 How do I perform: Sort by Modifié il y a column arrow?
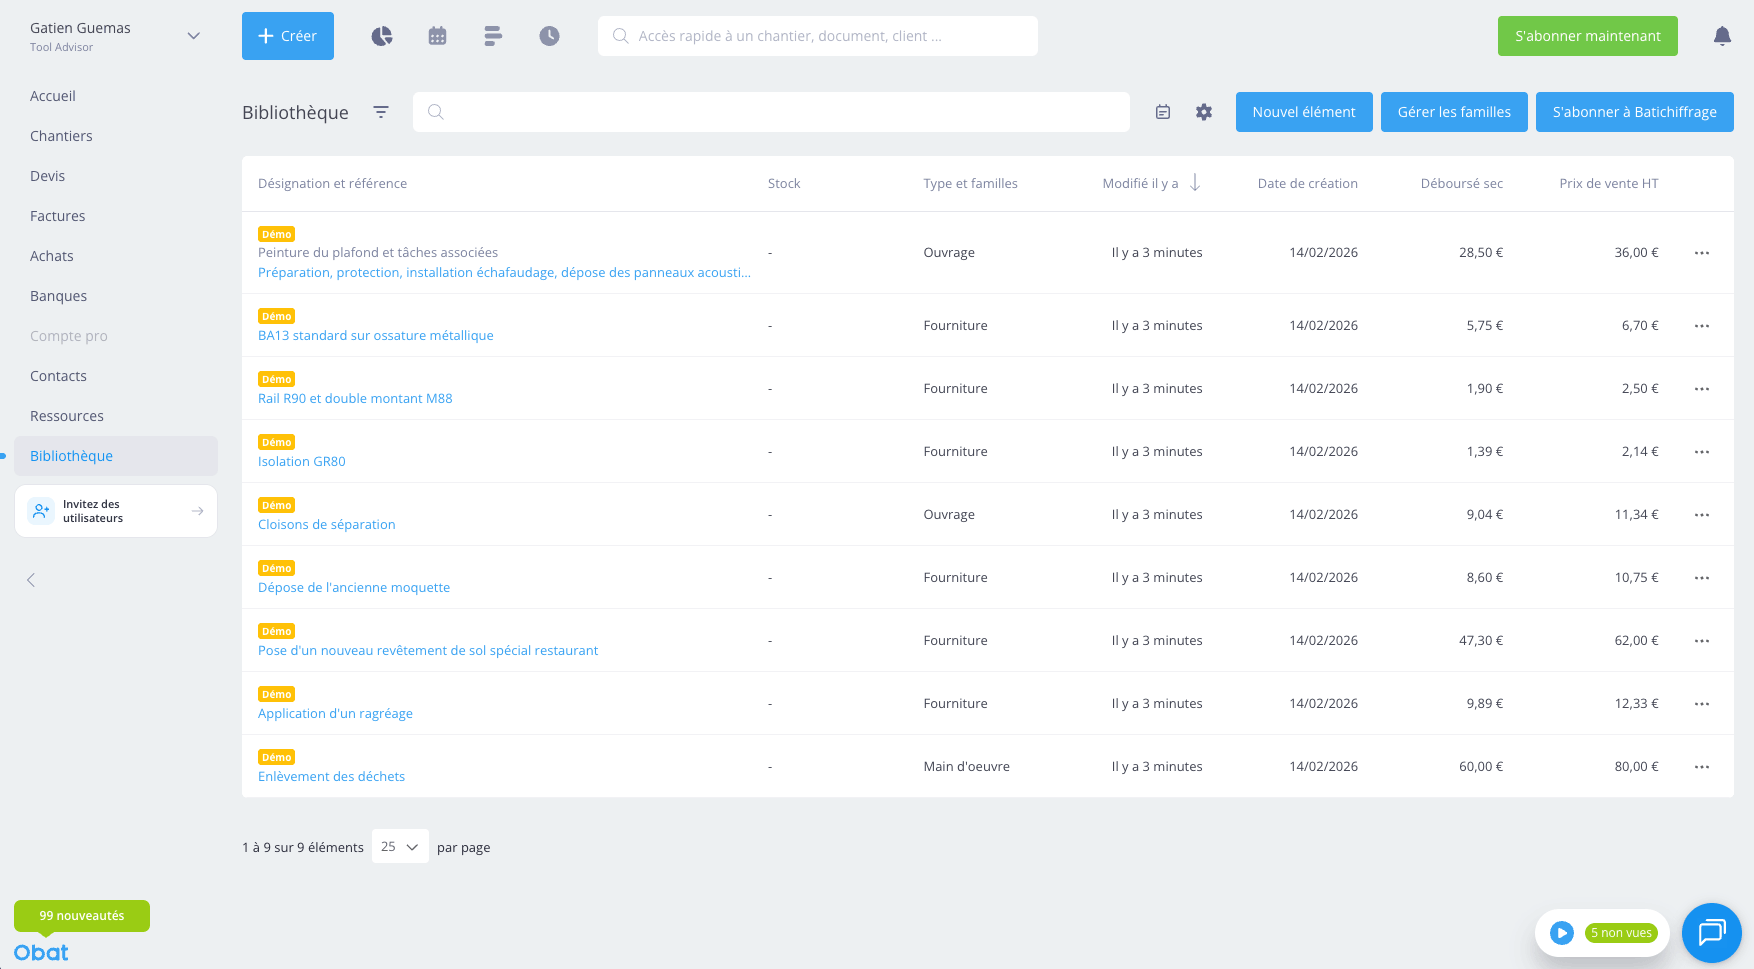[x=1195, y=183]
